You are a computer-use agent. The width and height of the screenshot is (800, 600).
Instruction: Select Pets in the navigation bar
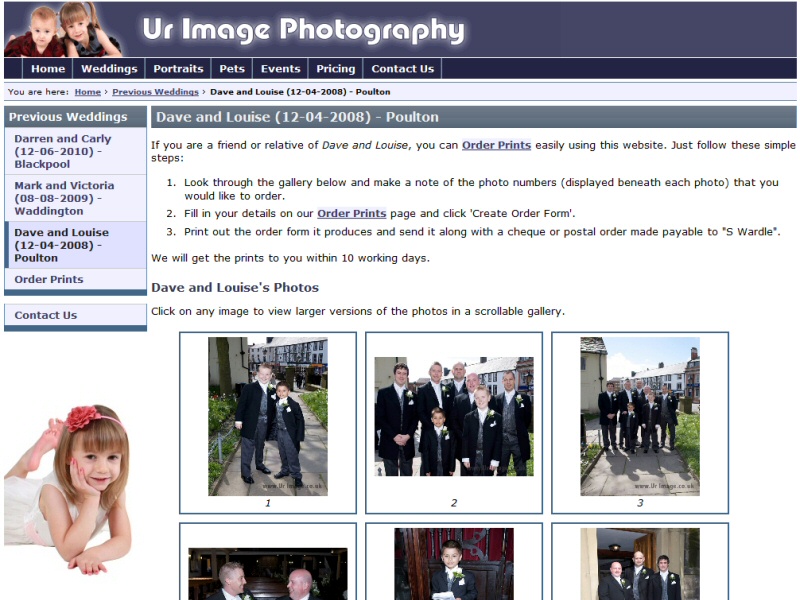(232, 69)
